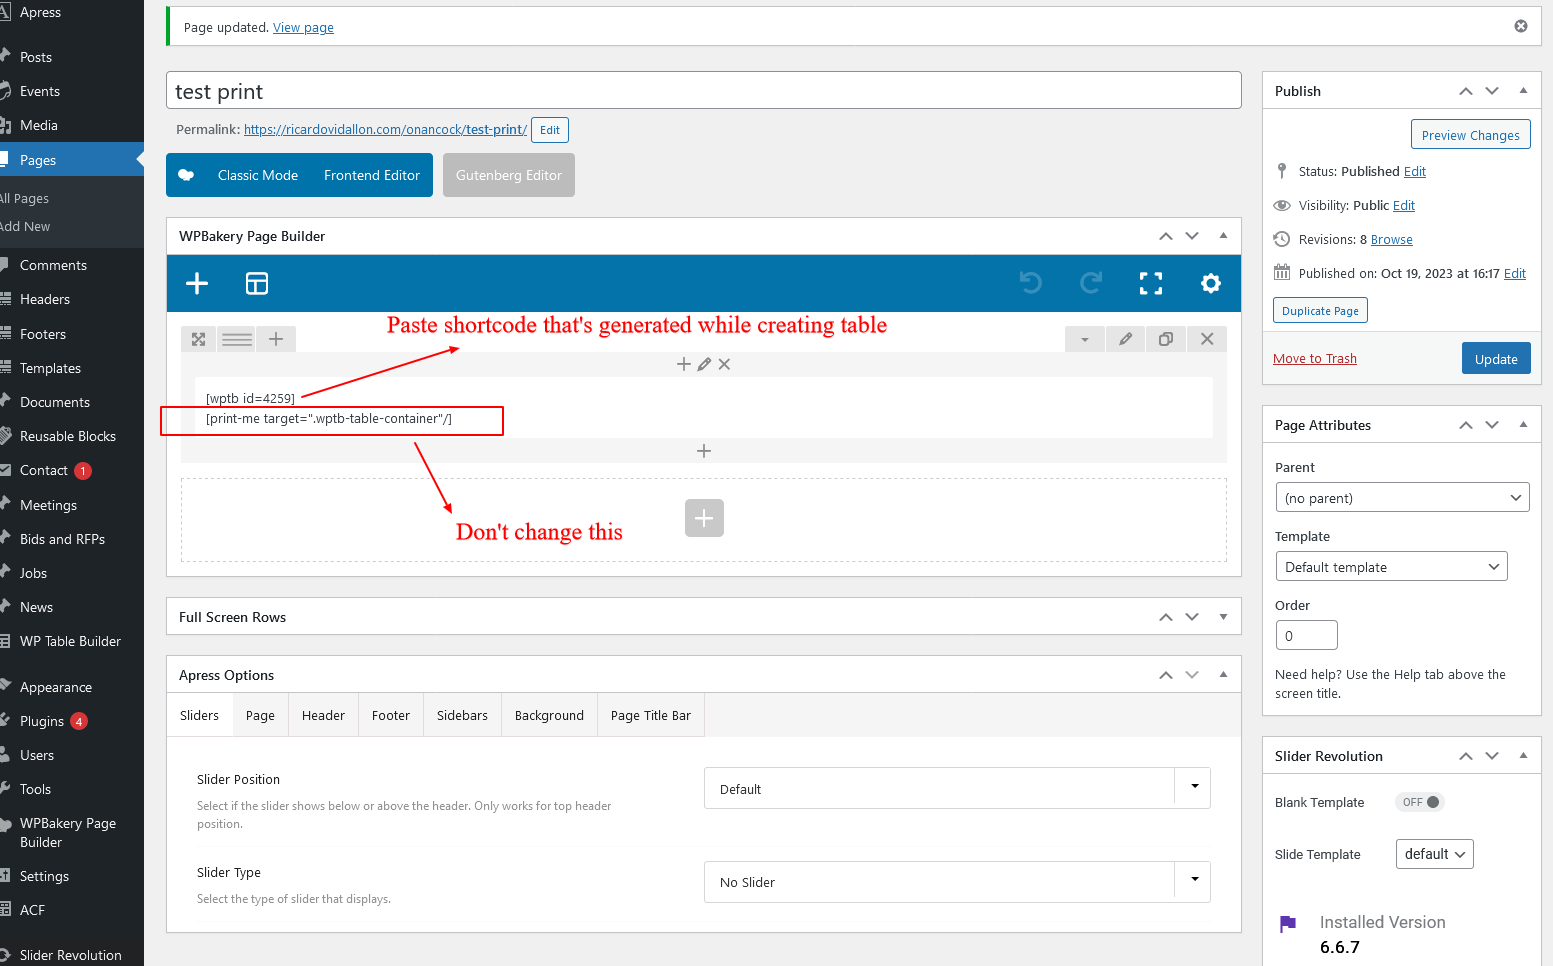
Task: Switch to Page Title Bar tab
Action: (651, 715)
